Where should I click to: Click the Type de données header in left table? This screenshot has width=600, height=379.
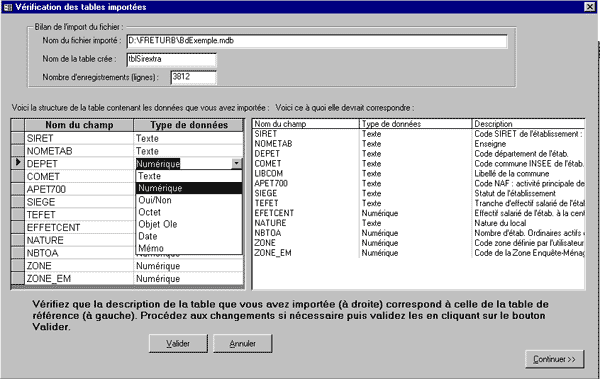(x=189, y=125)
